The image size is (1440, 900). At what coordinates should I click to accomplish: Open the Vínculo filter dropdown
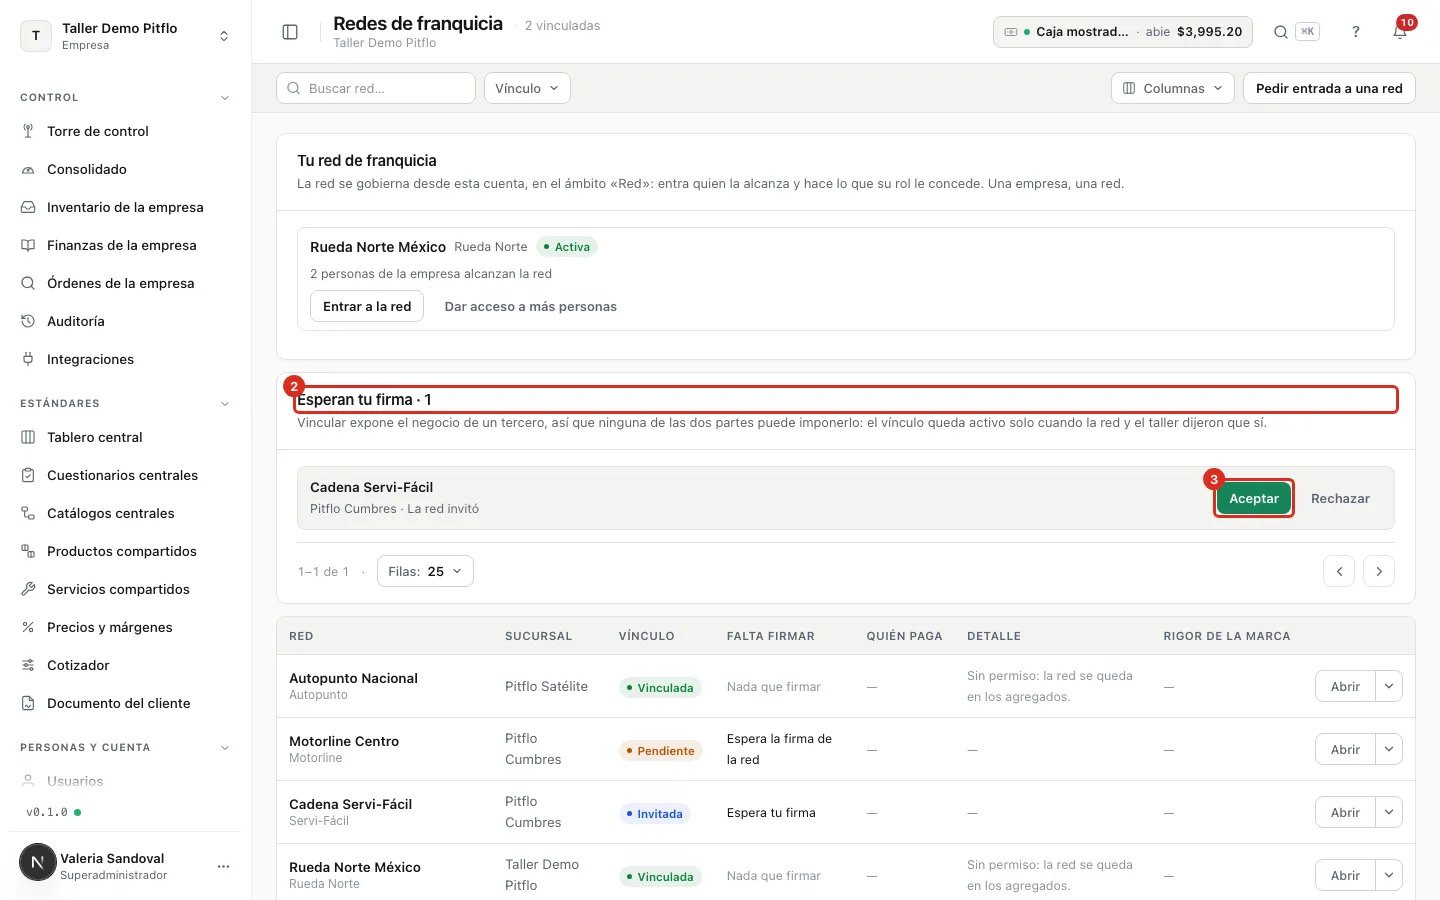click(x=527, y=88)
